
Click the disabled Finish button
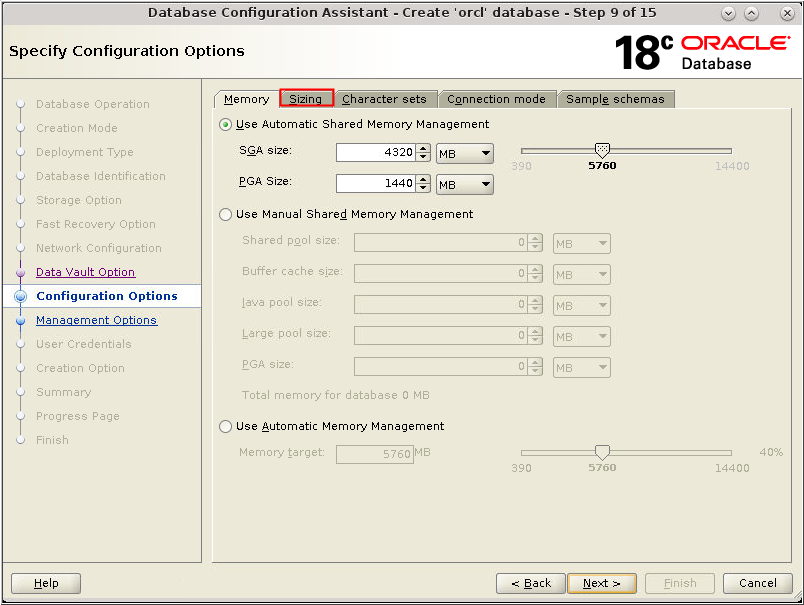(680, 583)
